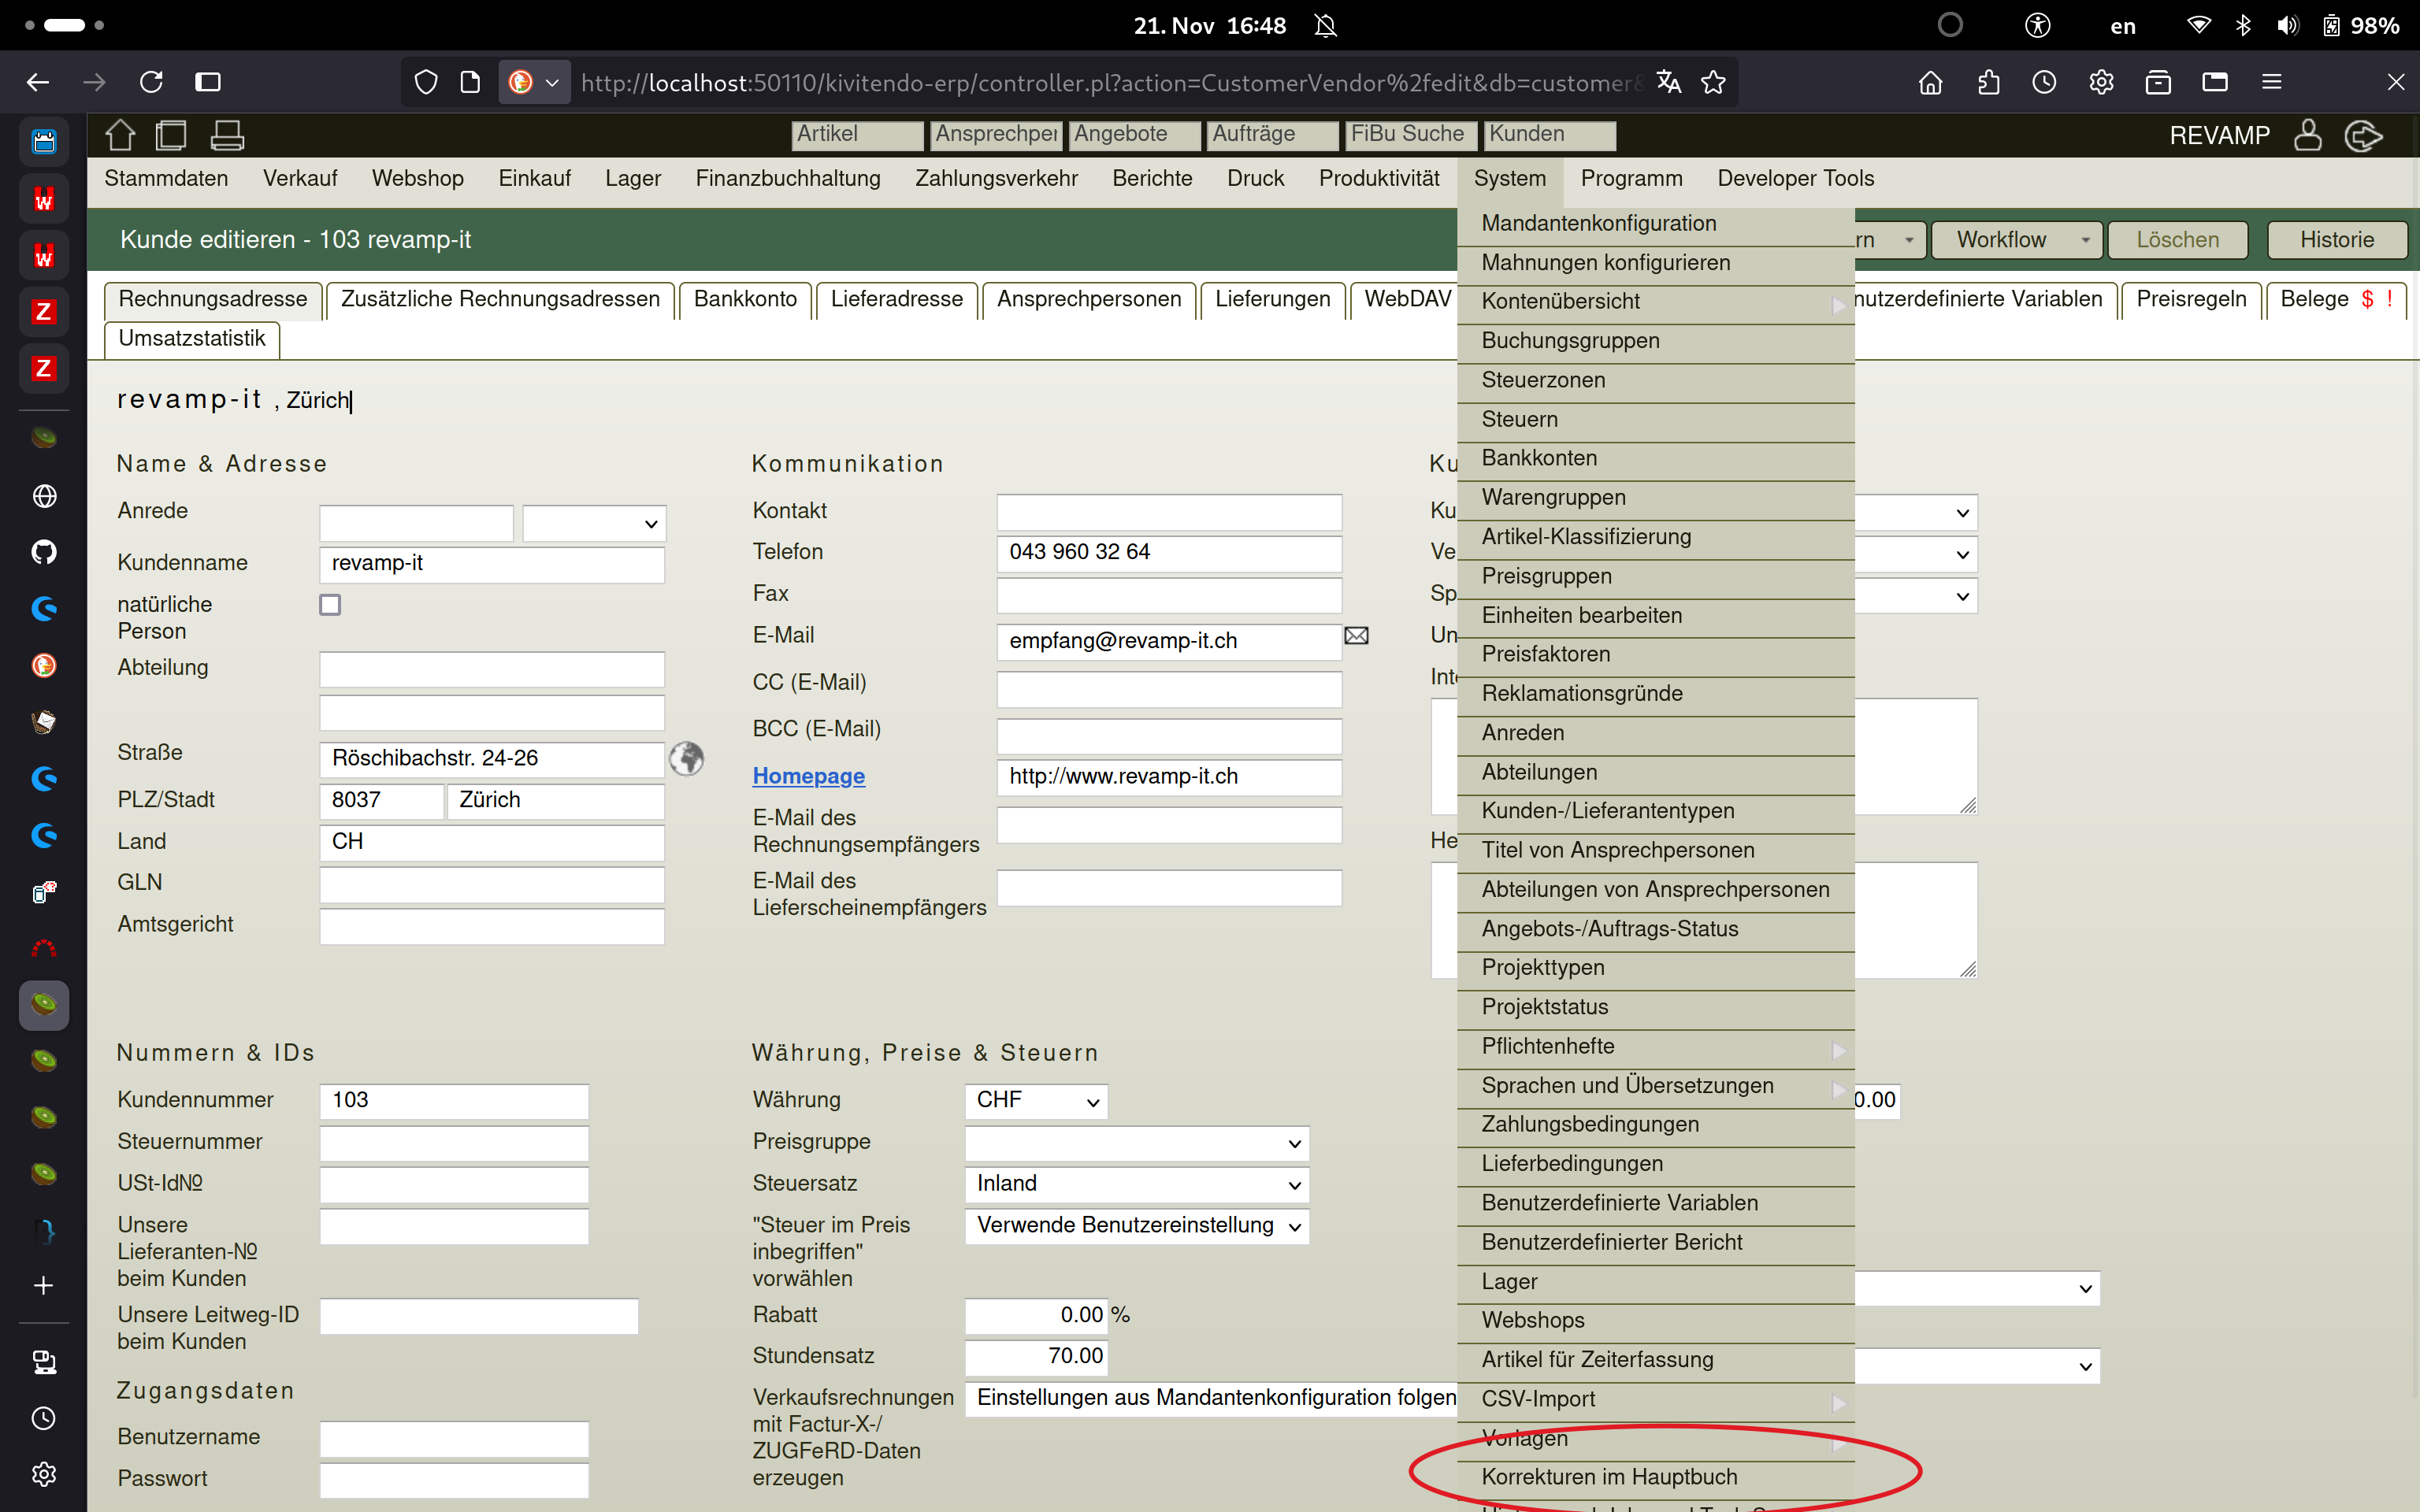Focus the Artikel quick search box
The image size is (2420, 1512).
858,135
